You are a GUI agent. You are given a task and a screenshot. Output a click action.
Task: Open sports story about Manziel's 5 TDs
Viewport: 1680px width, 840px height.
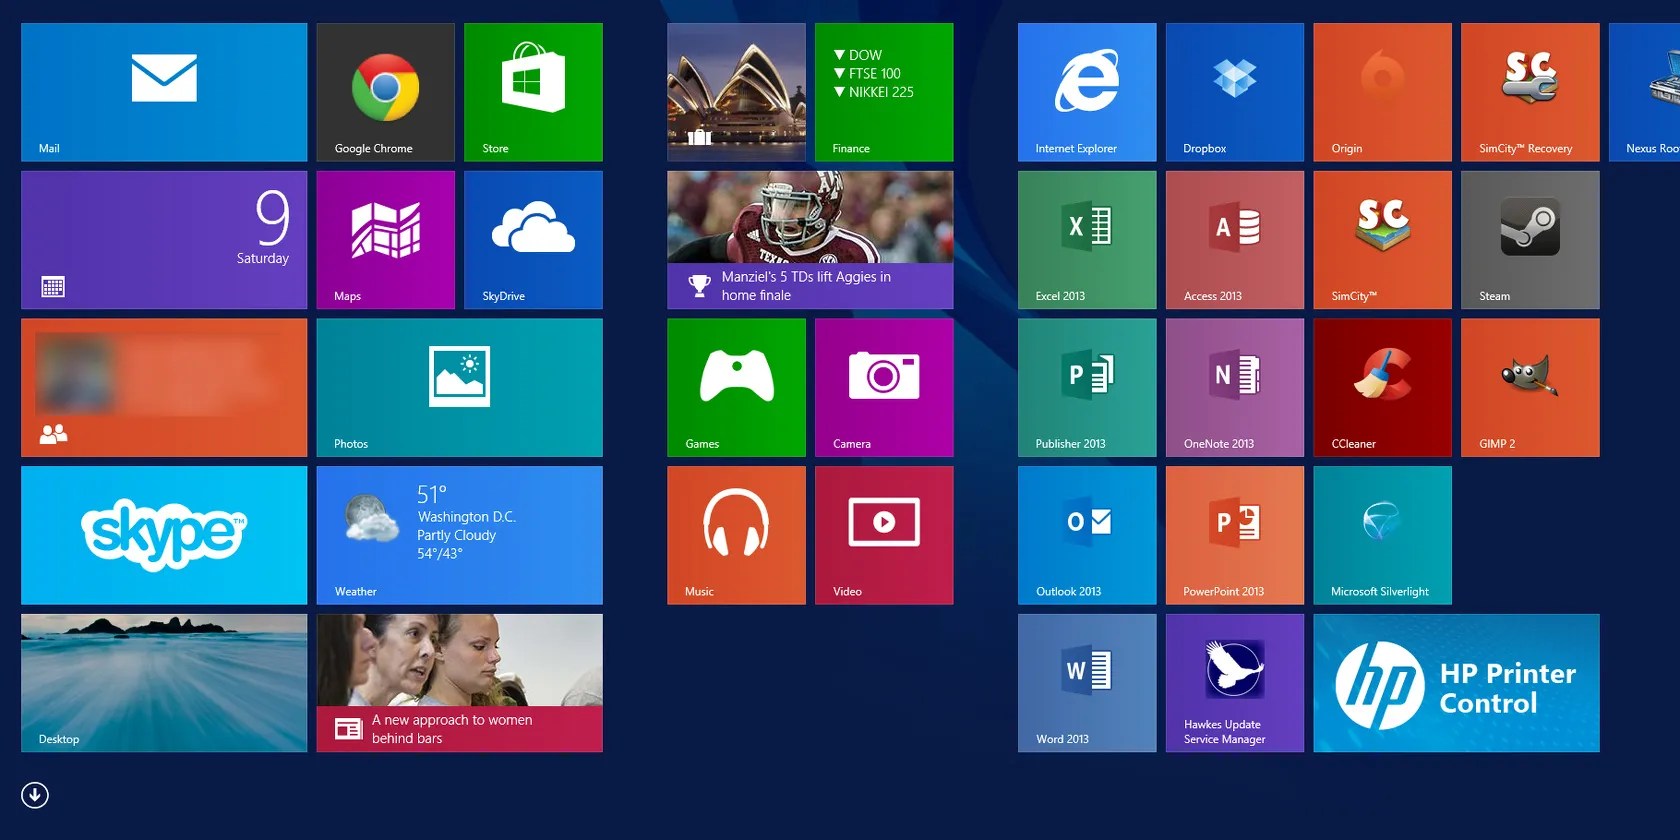(x=810, y=240)
